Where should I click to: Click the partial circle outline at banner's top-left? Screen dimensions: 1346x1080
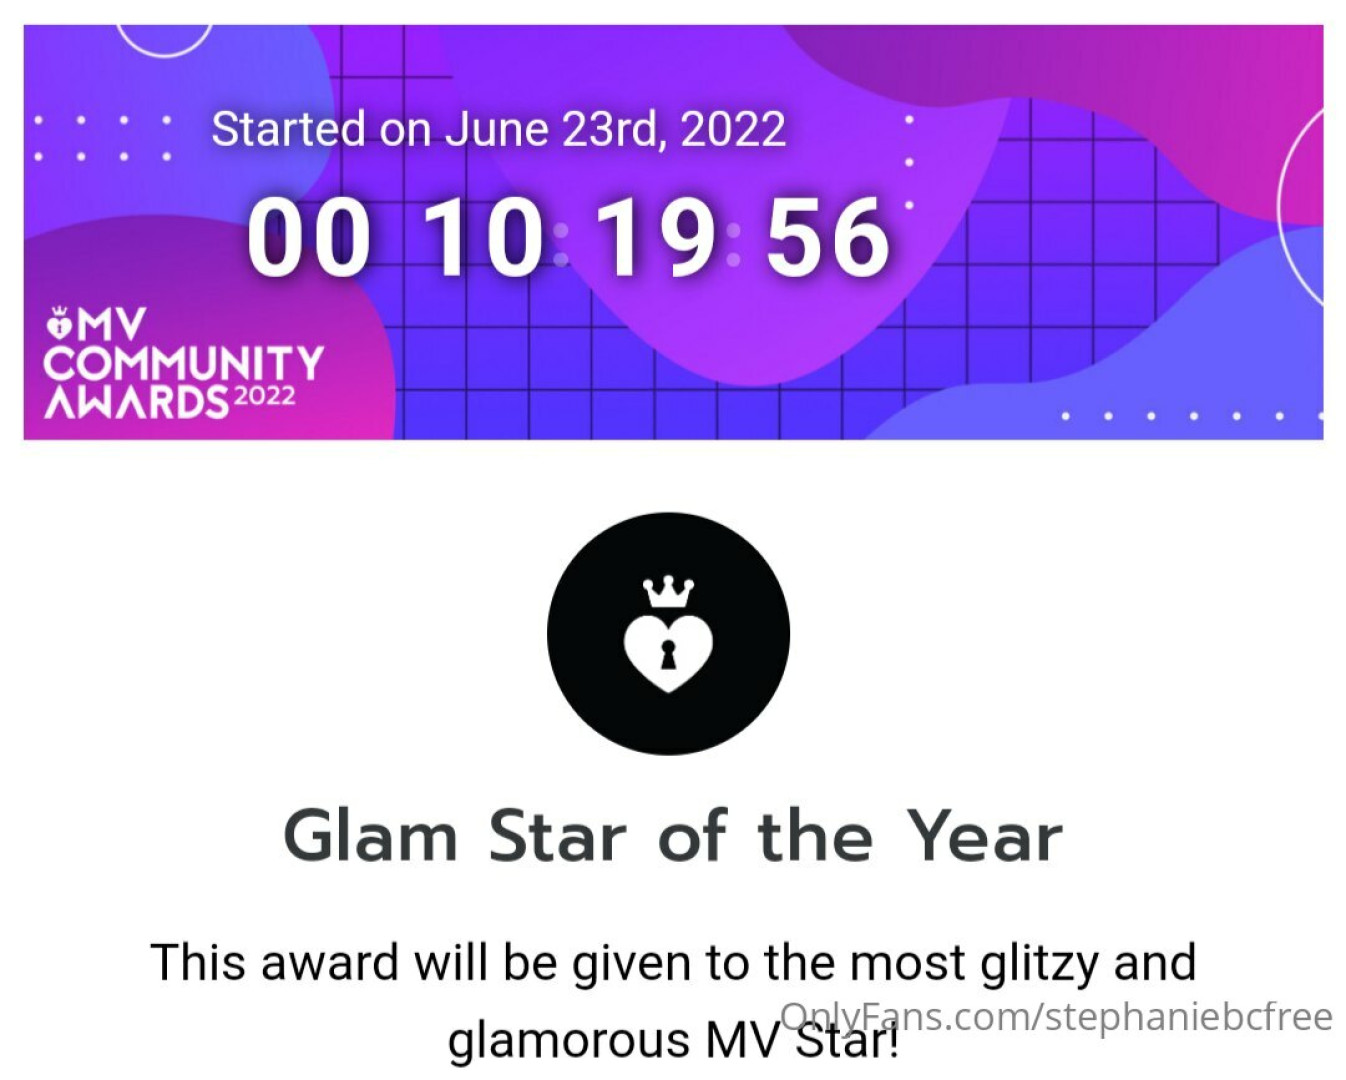[x=164, y=42]
